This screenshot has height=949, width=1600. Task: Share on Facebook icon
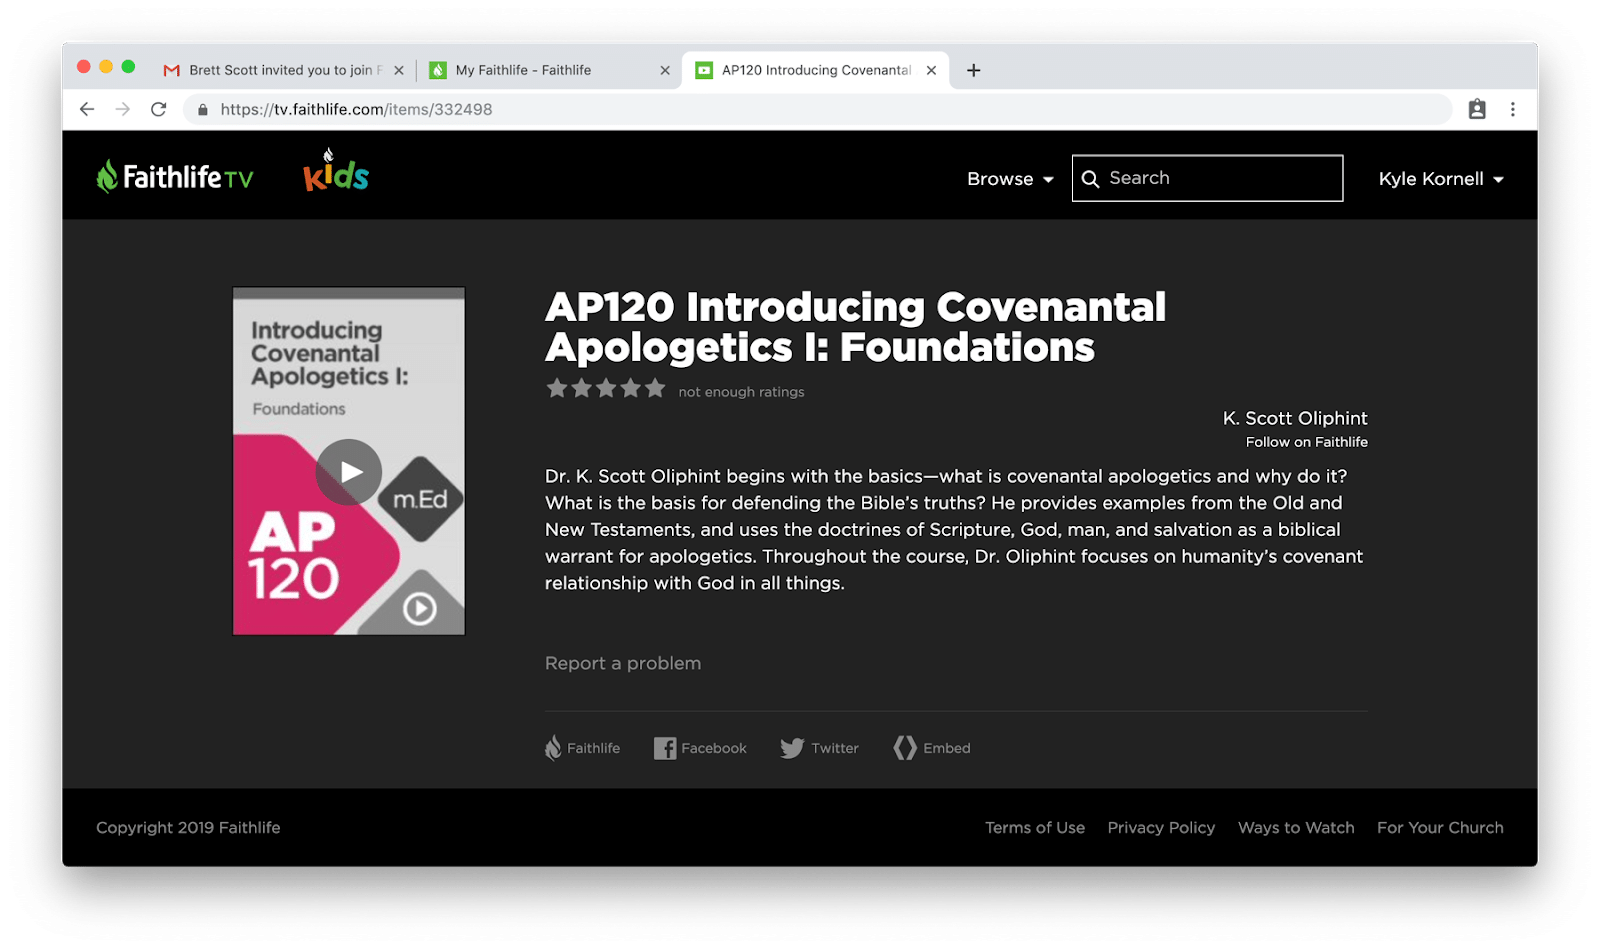(665, 748)
